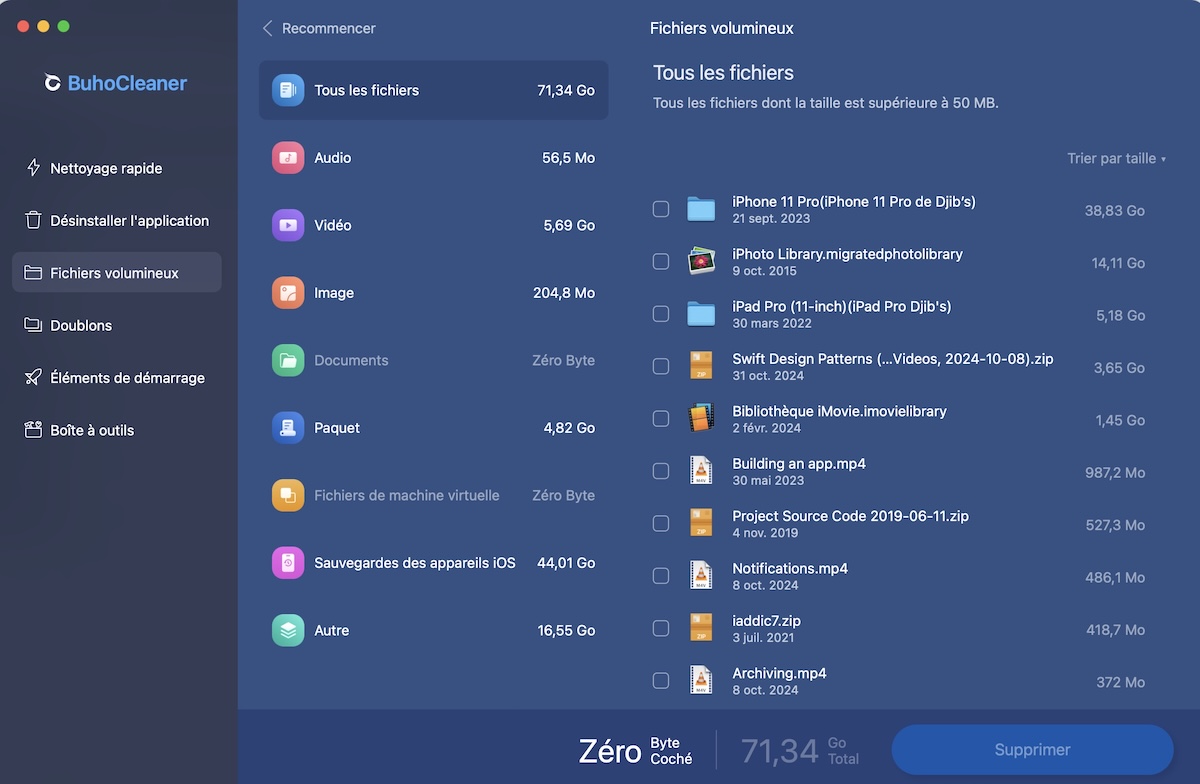
Task: Click the iPhoto Library file icon
Action: (701, 261)
